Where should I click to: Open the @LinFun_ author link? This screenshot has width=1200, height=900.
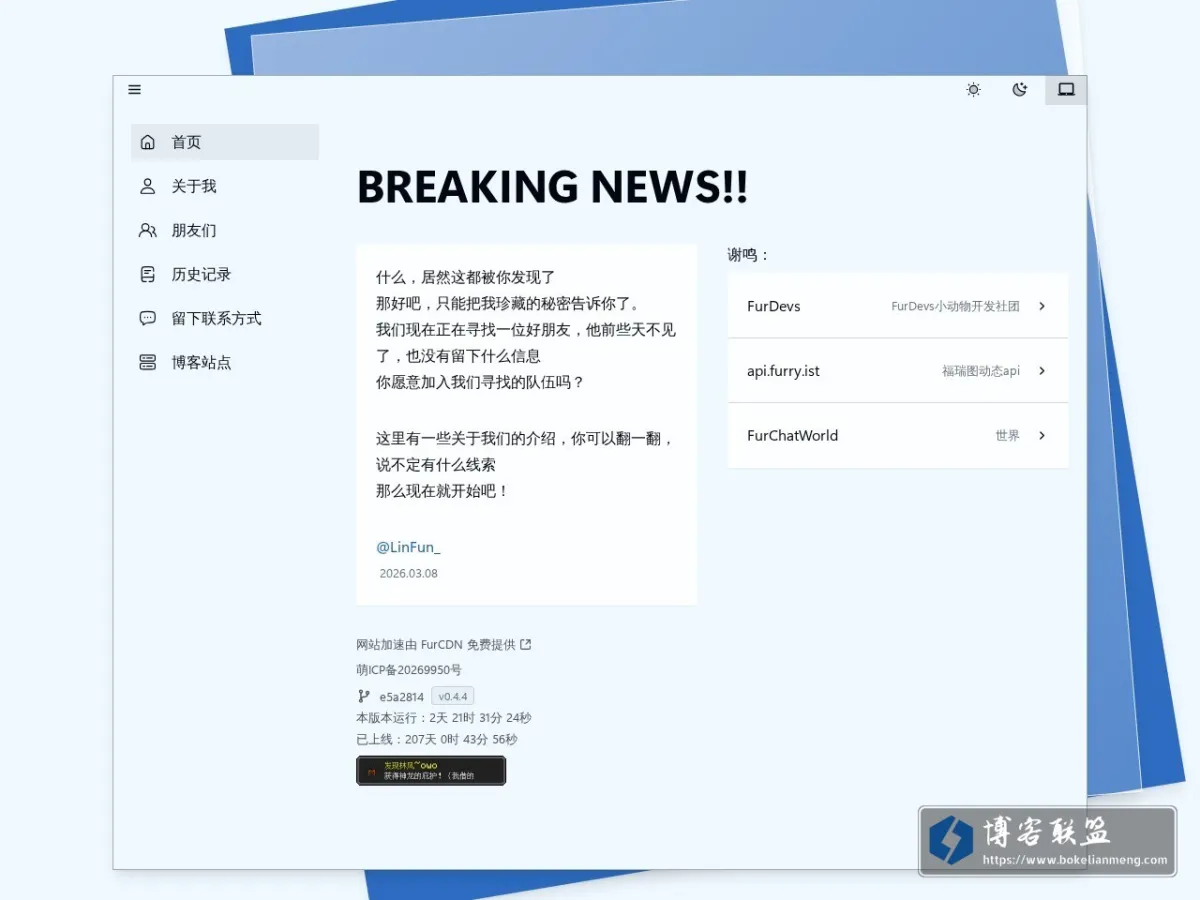pyautogui.click(x=408, y=547)
